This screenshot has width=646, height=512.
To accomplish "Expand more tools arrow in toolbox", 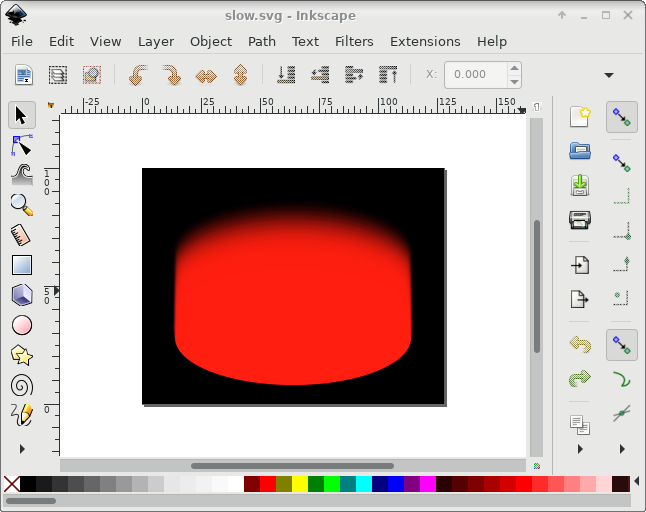I will 22,449.
